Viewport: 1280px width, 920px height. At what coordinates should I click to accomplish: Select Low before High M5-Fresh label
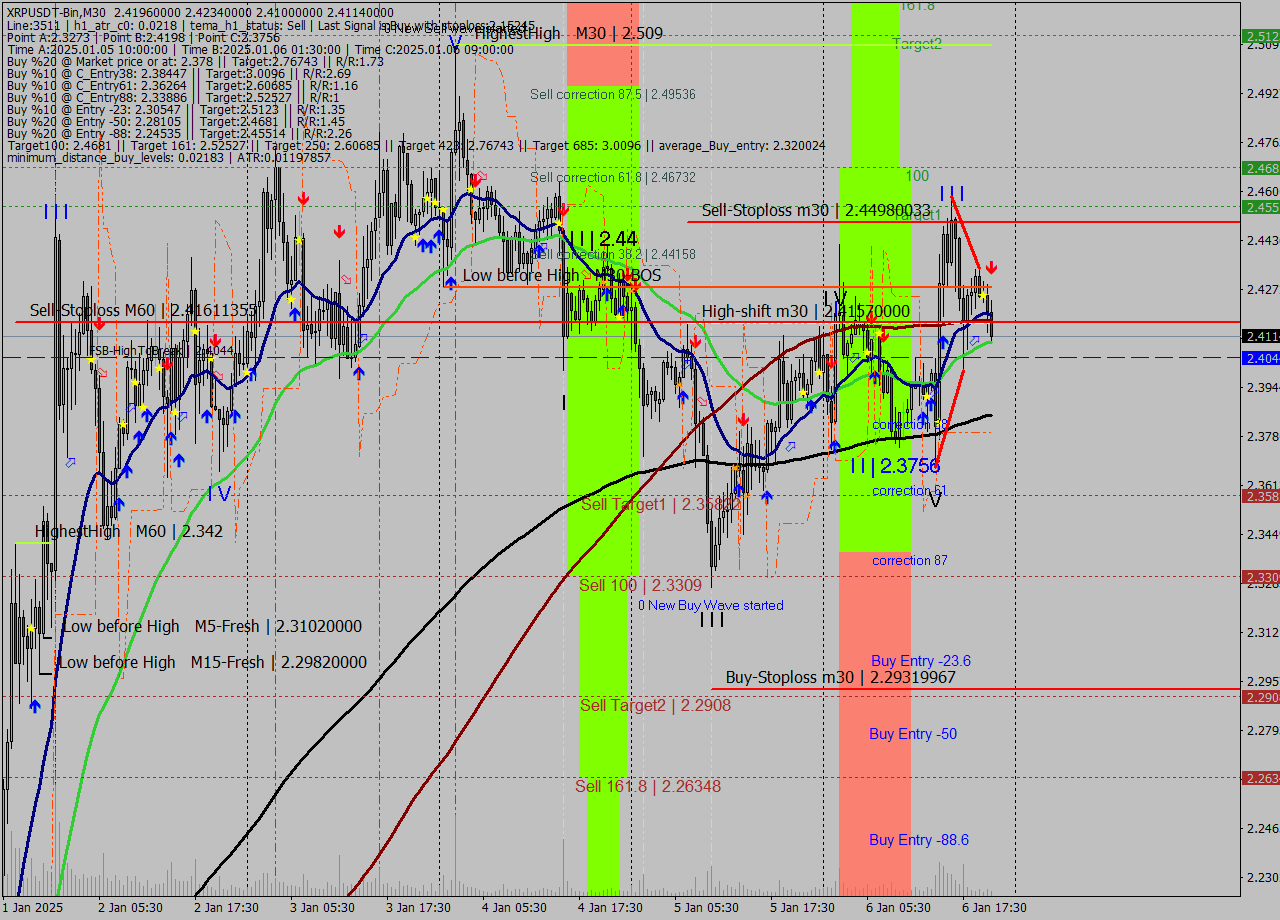point(212,626)
